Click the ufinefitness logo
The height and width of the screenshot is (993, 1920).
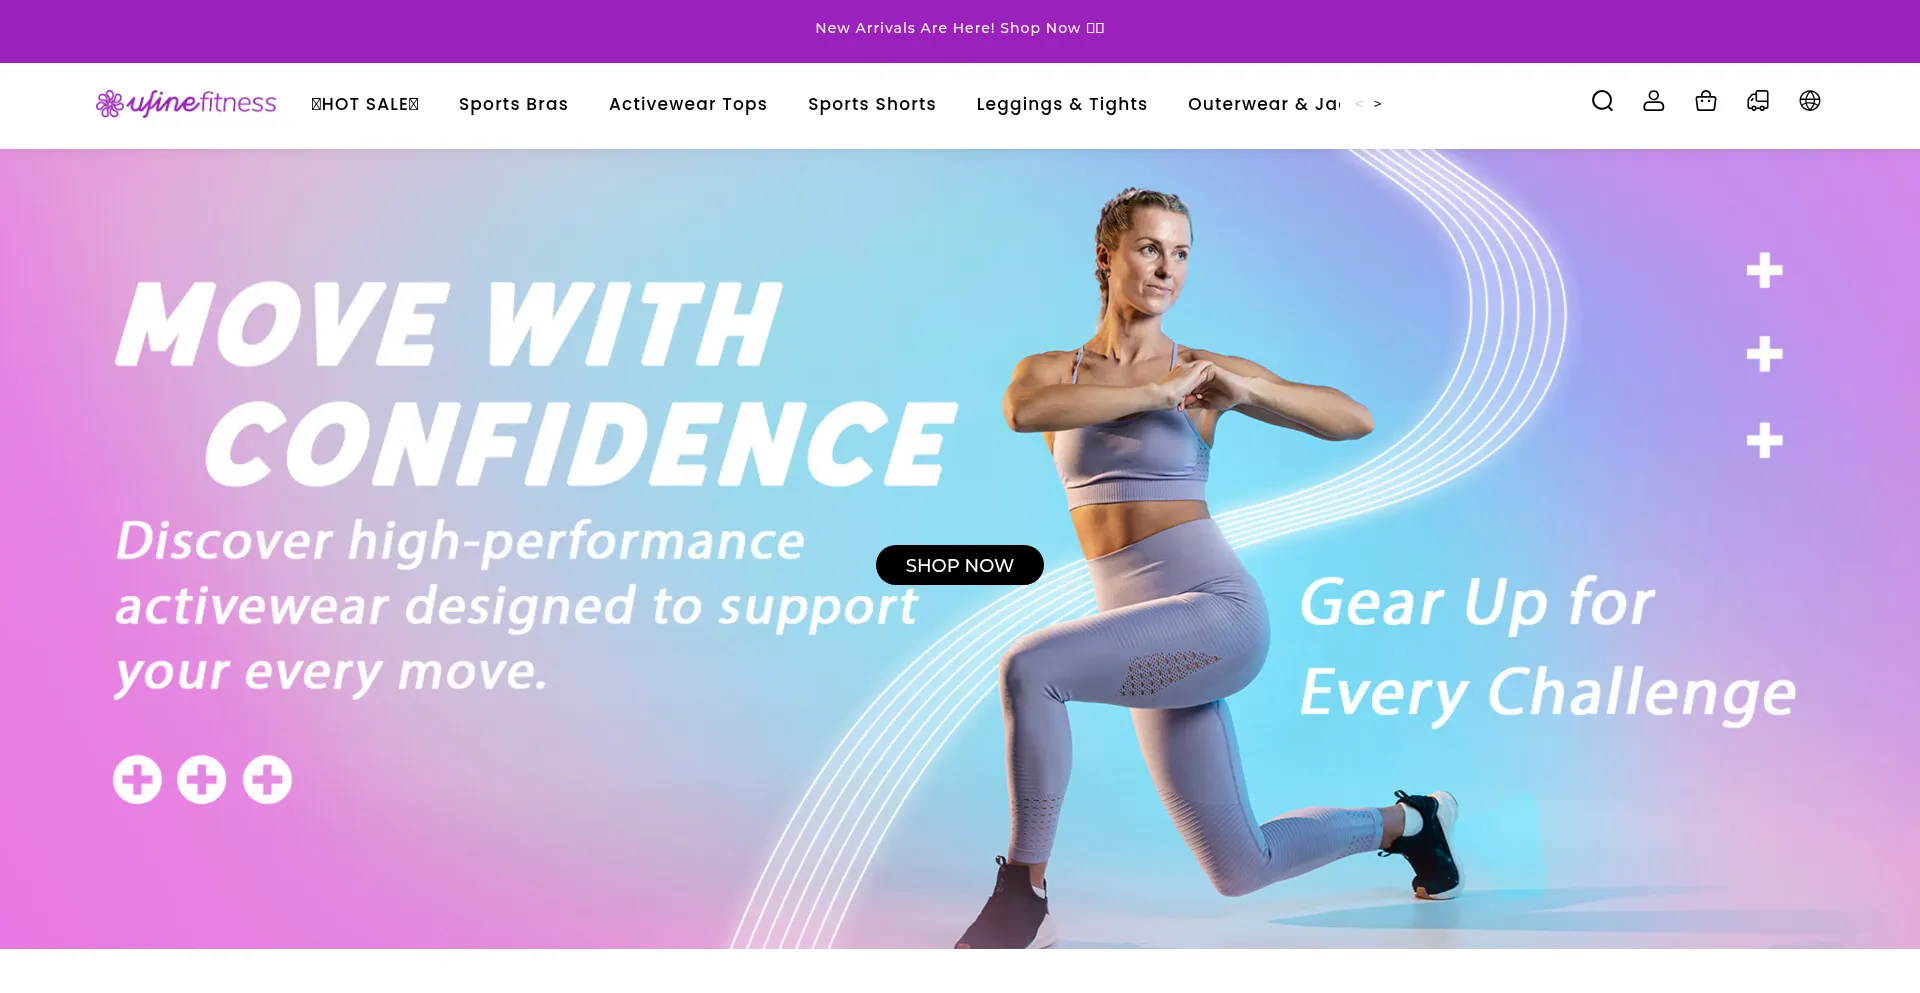186,103
